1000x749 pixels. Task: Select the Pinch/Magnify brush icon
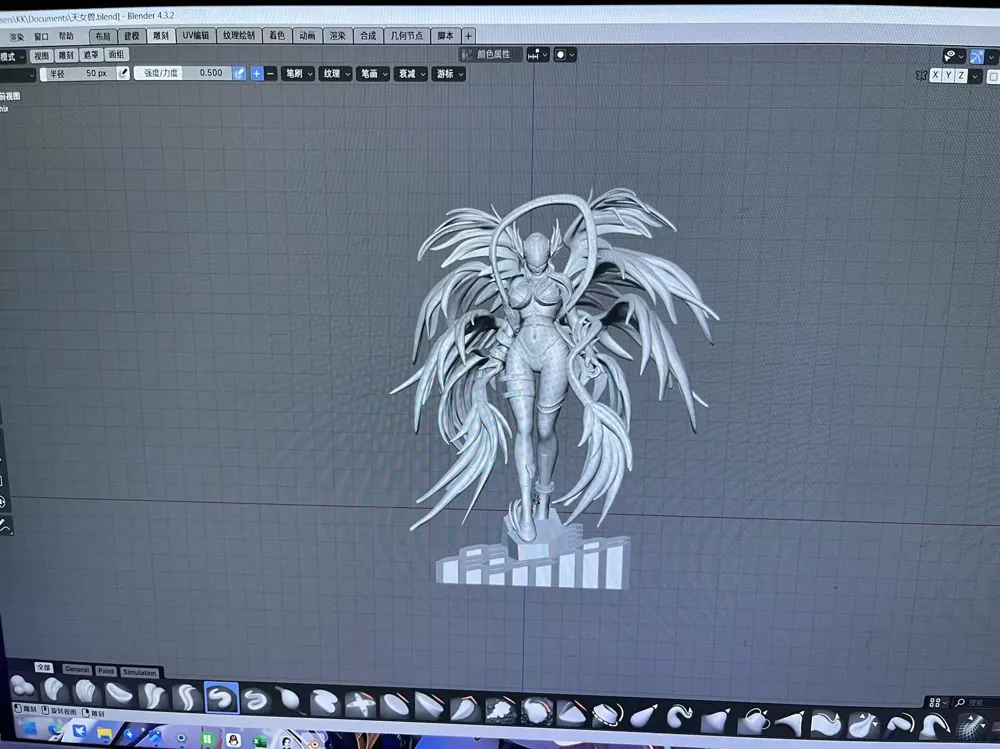click(862, 725)
